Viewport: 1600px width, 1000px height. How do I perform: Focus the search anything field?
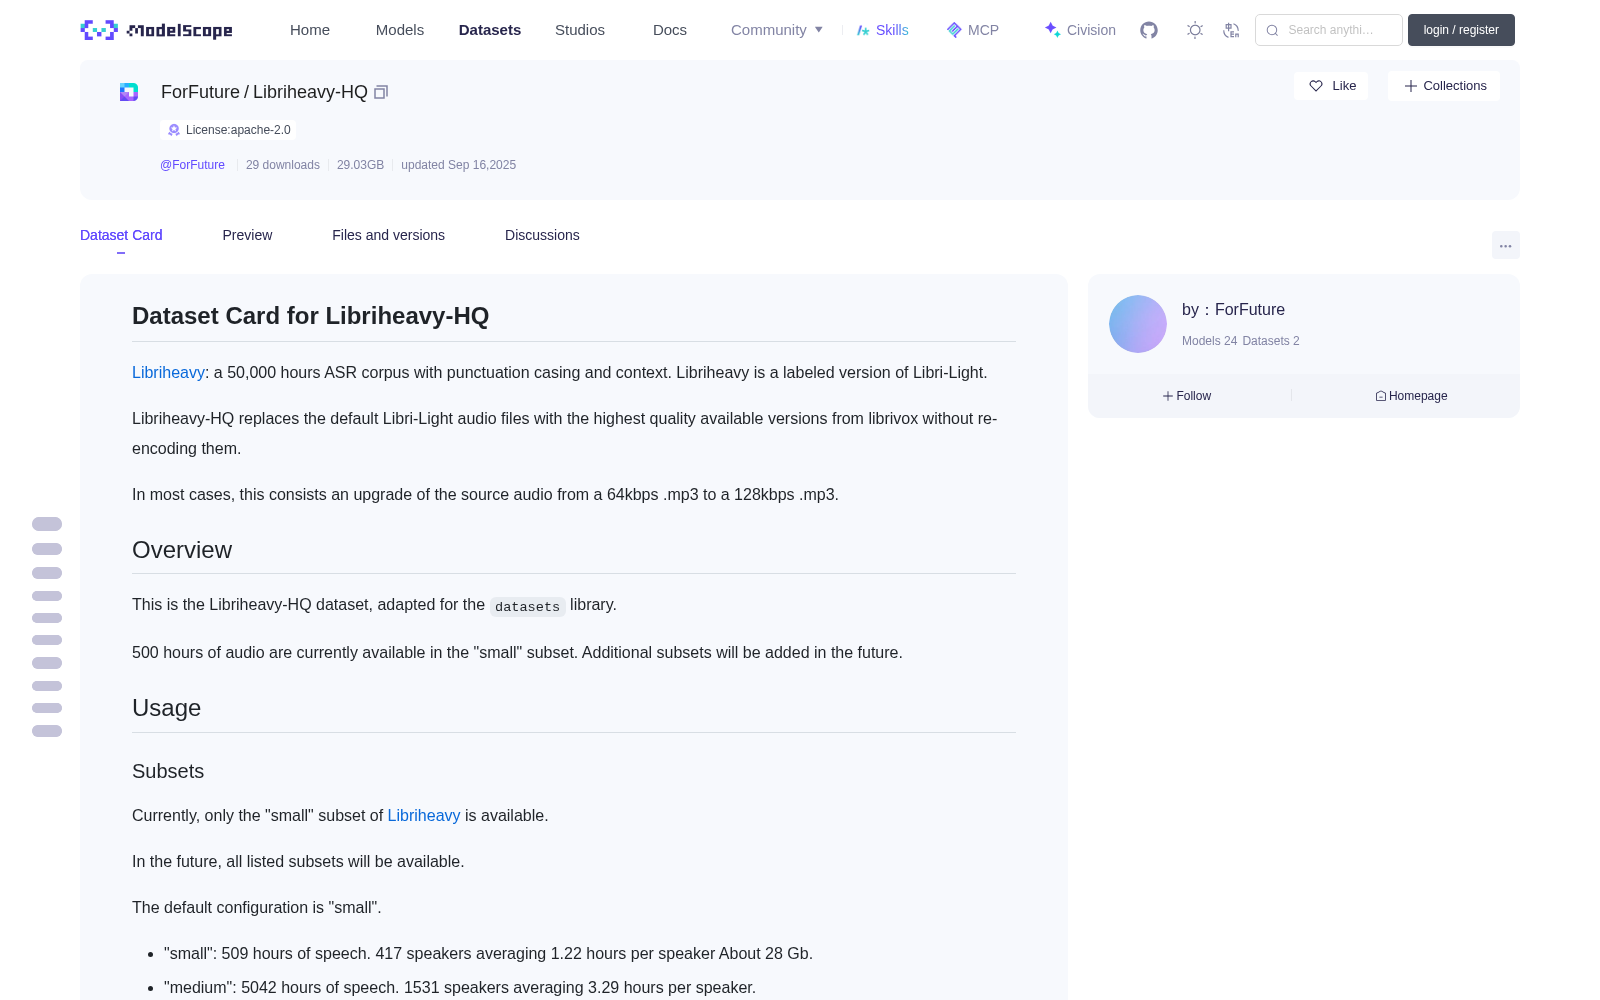(1329, 30)
